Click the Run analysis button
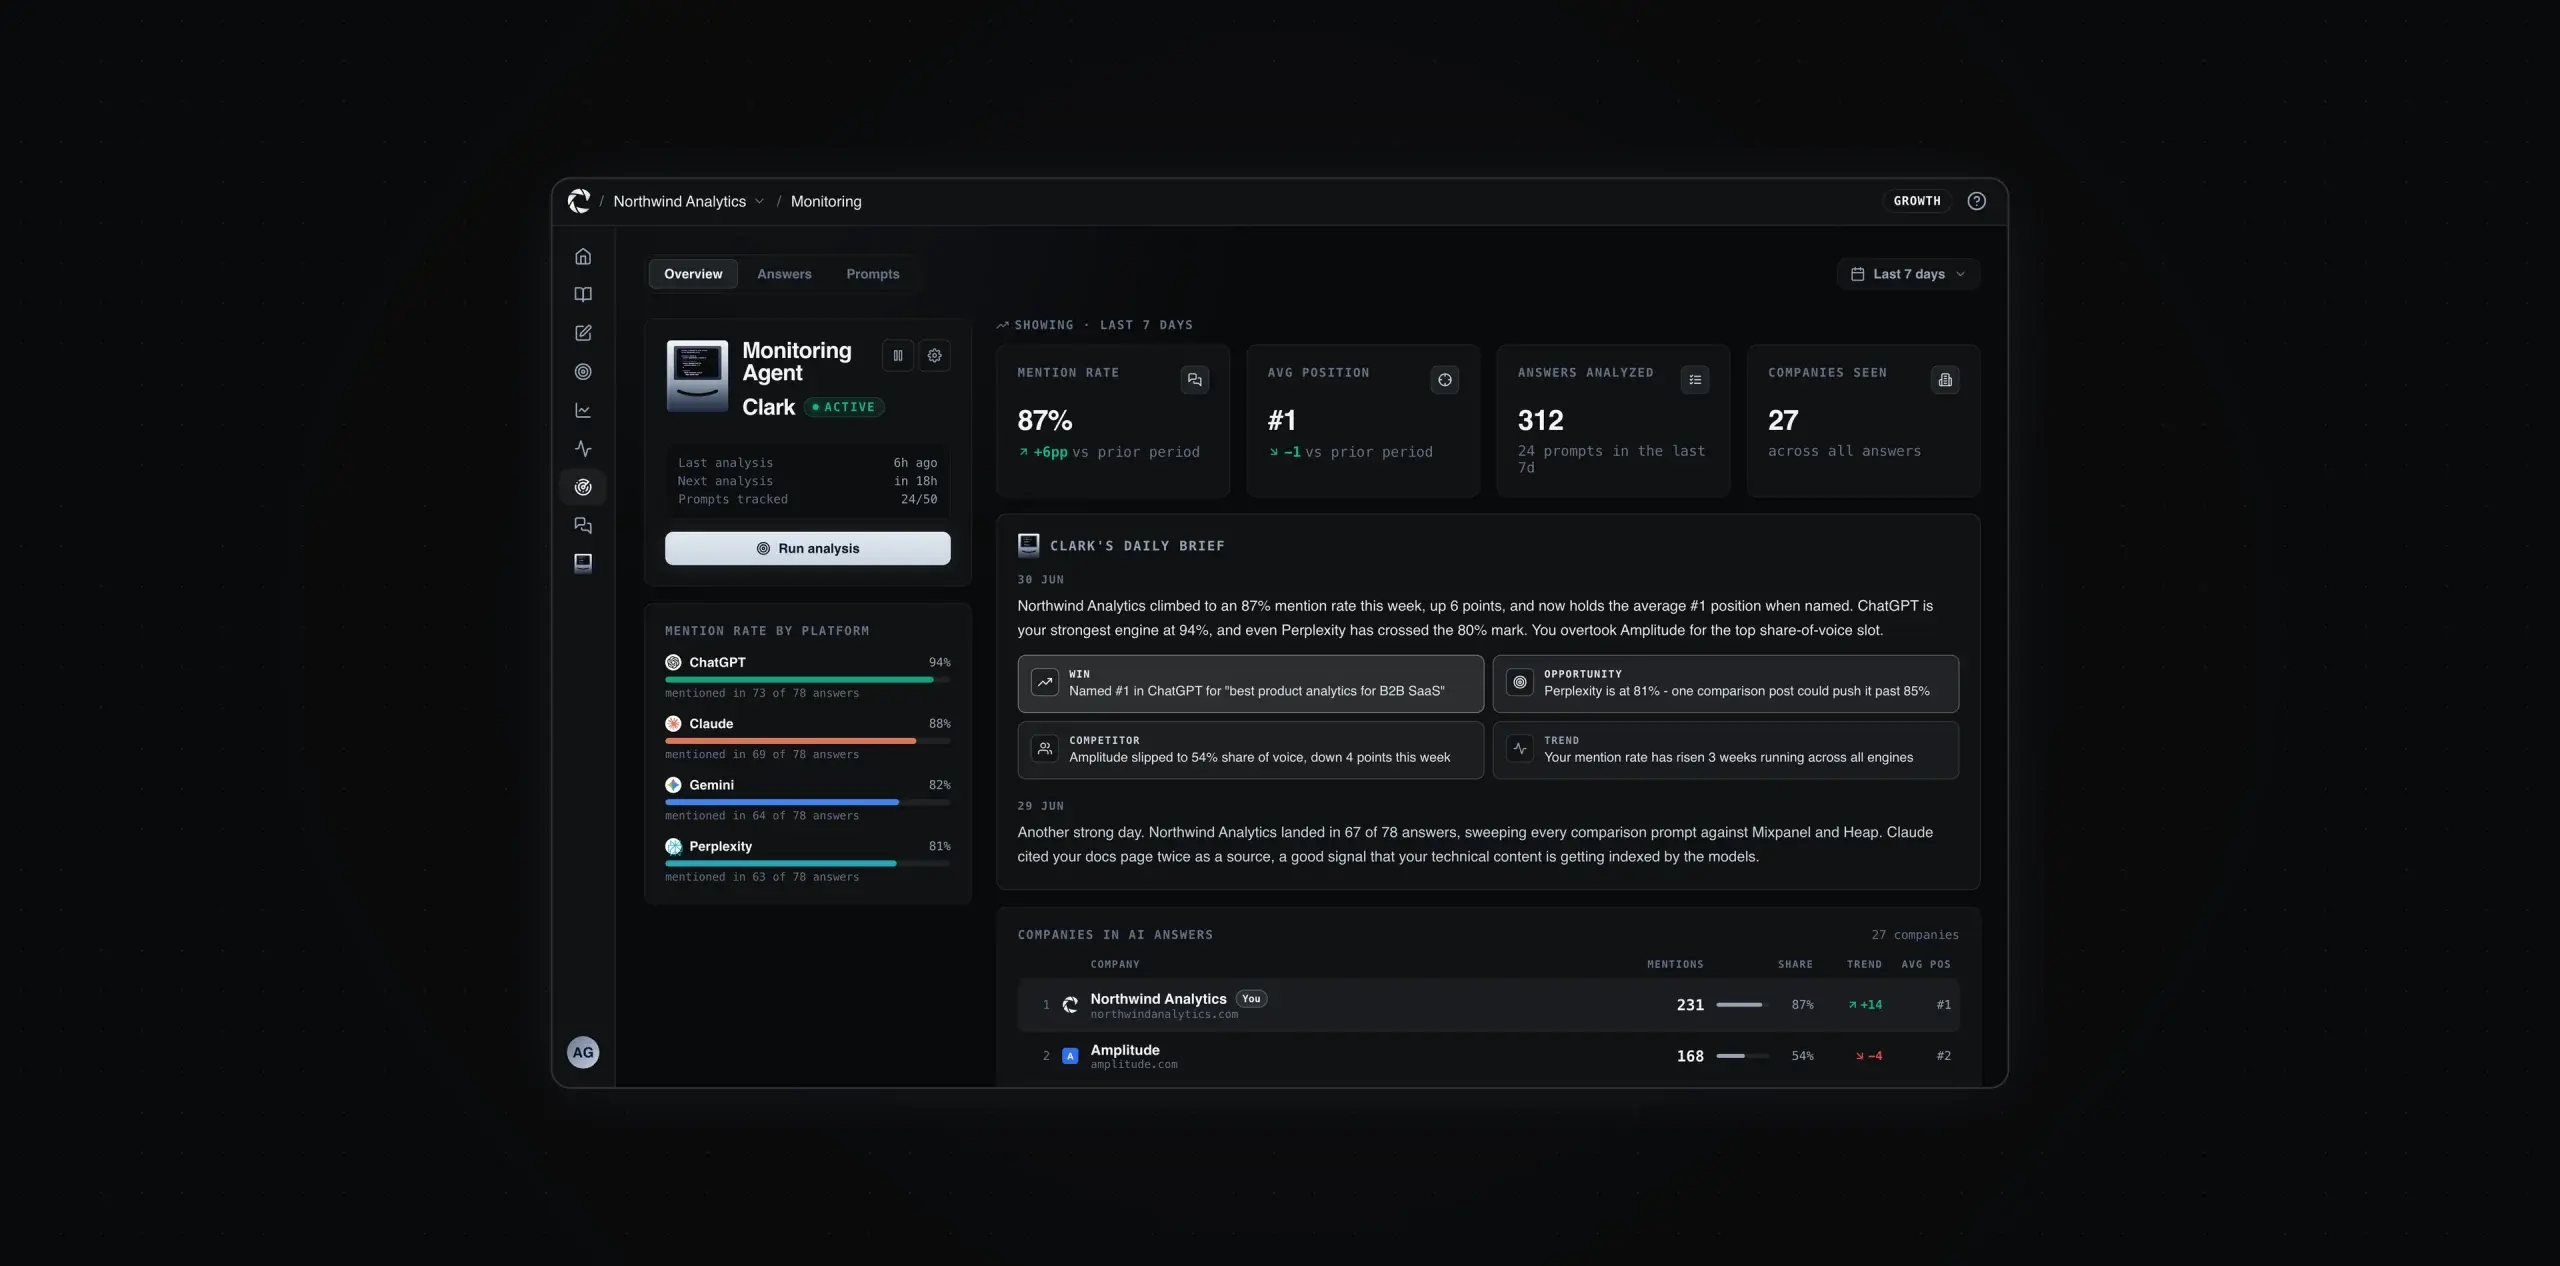 (808, 548)
